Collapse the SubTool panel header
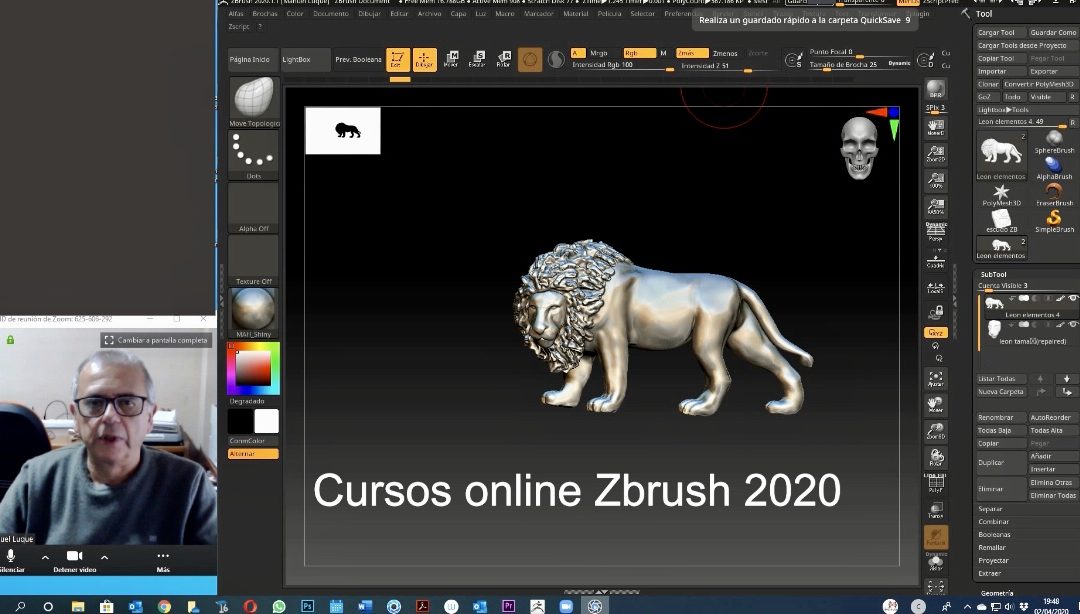Viewport: 1080px width, 614px height. pyautogui.click(x=993, y=274)
